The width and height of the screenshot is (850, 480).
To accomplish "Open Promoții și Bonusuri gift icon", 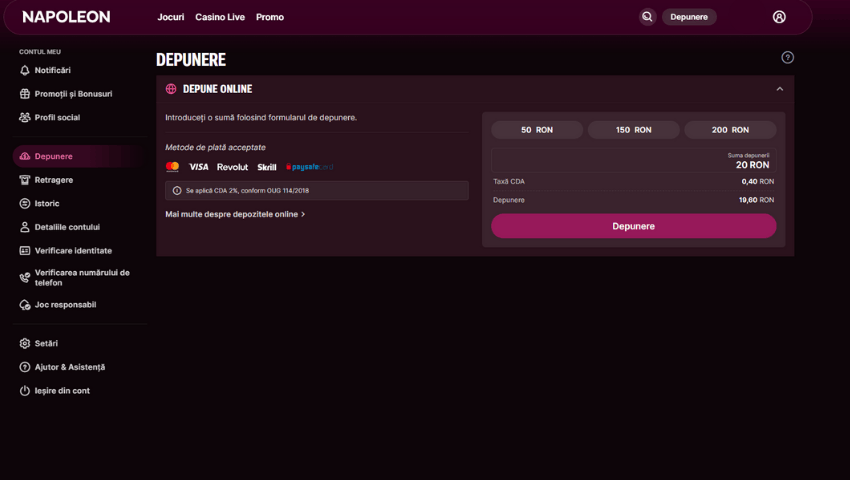I will [25, 94].
